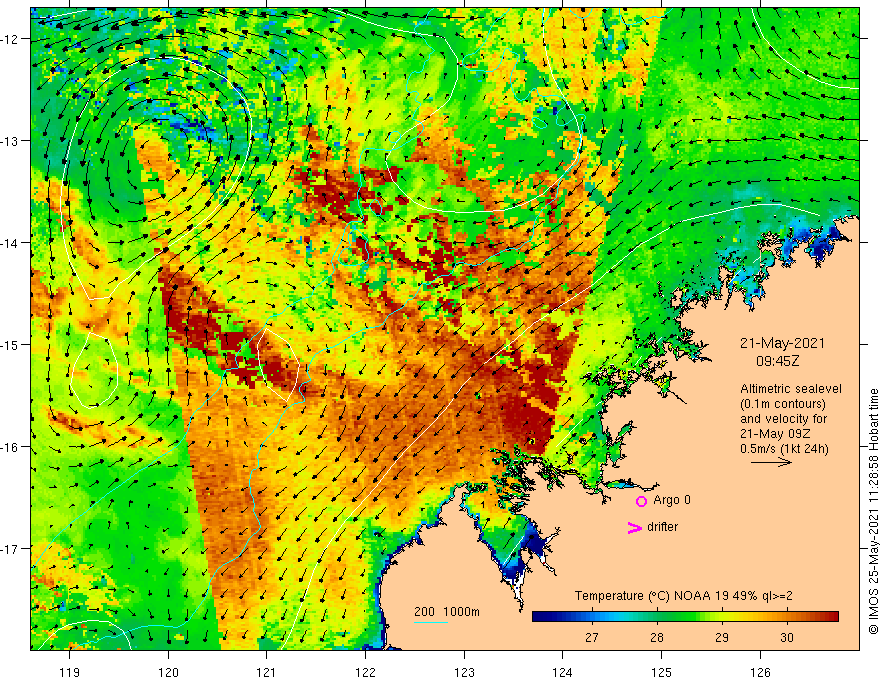880x680 pixels.
Task: Click the longitude axis label 120
Action: pos(168,672)
